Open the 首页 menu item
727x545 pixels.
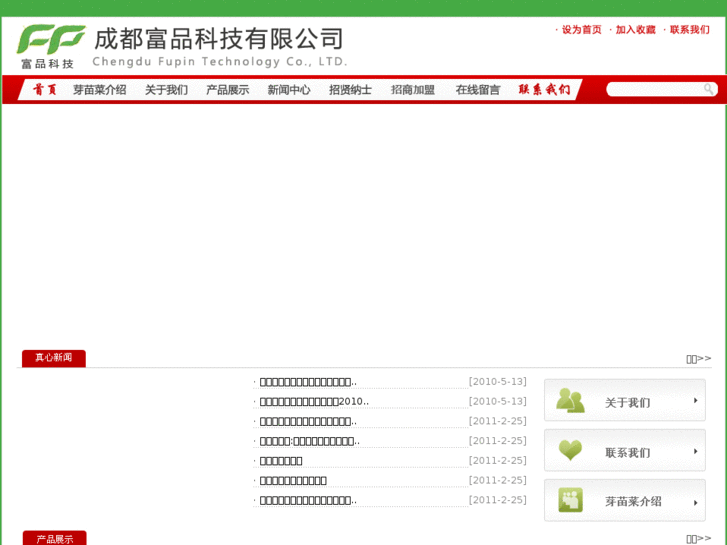pos(45,90)
